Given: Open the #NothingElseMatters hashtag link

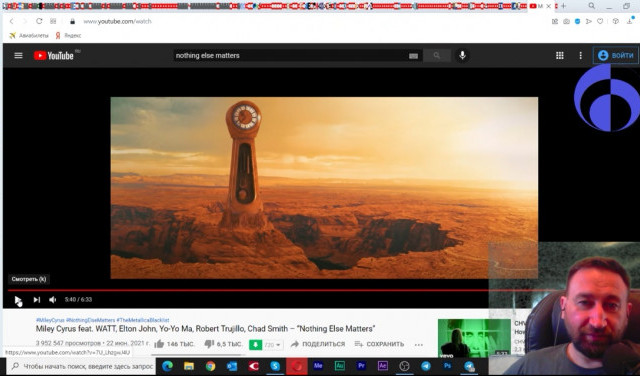Looking at the screenshot, I should point(91,320).
